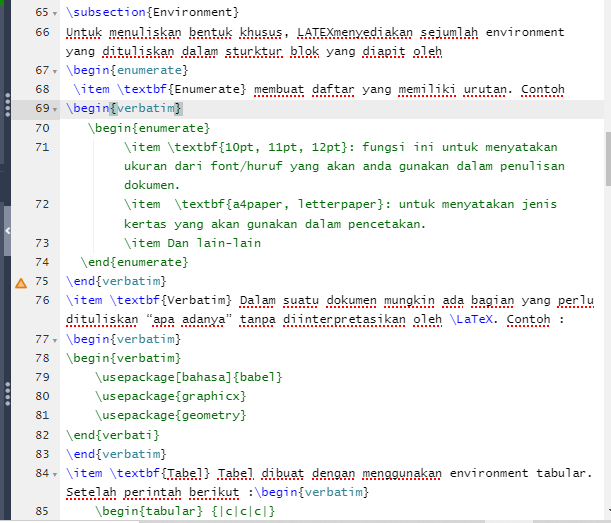Select line number 68 in the gutter
Image resolution: width=611 pixels, height=523 pixels.
[42, 89]
